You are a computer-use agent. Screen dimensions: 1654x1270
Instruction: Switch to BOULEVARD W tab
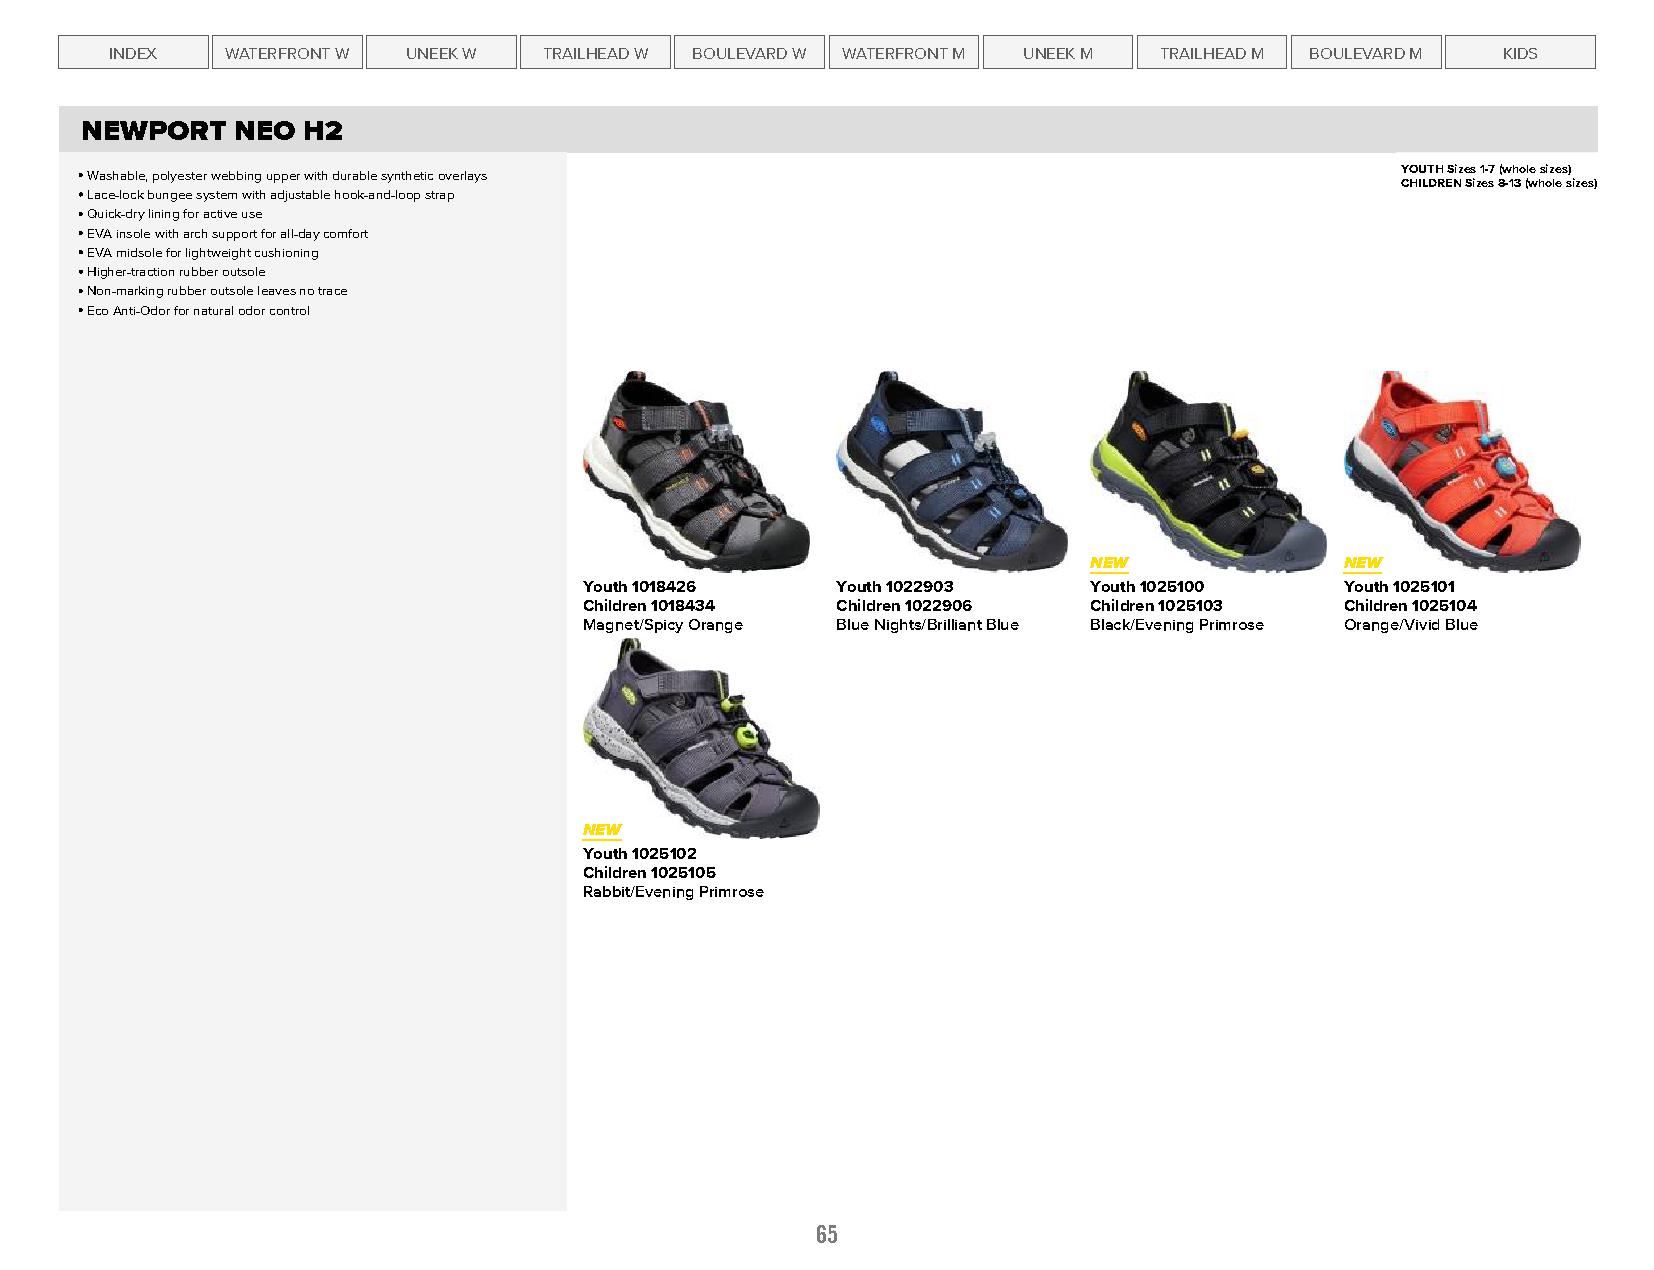pos(749,53)
